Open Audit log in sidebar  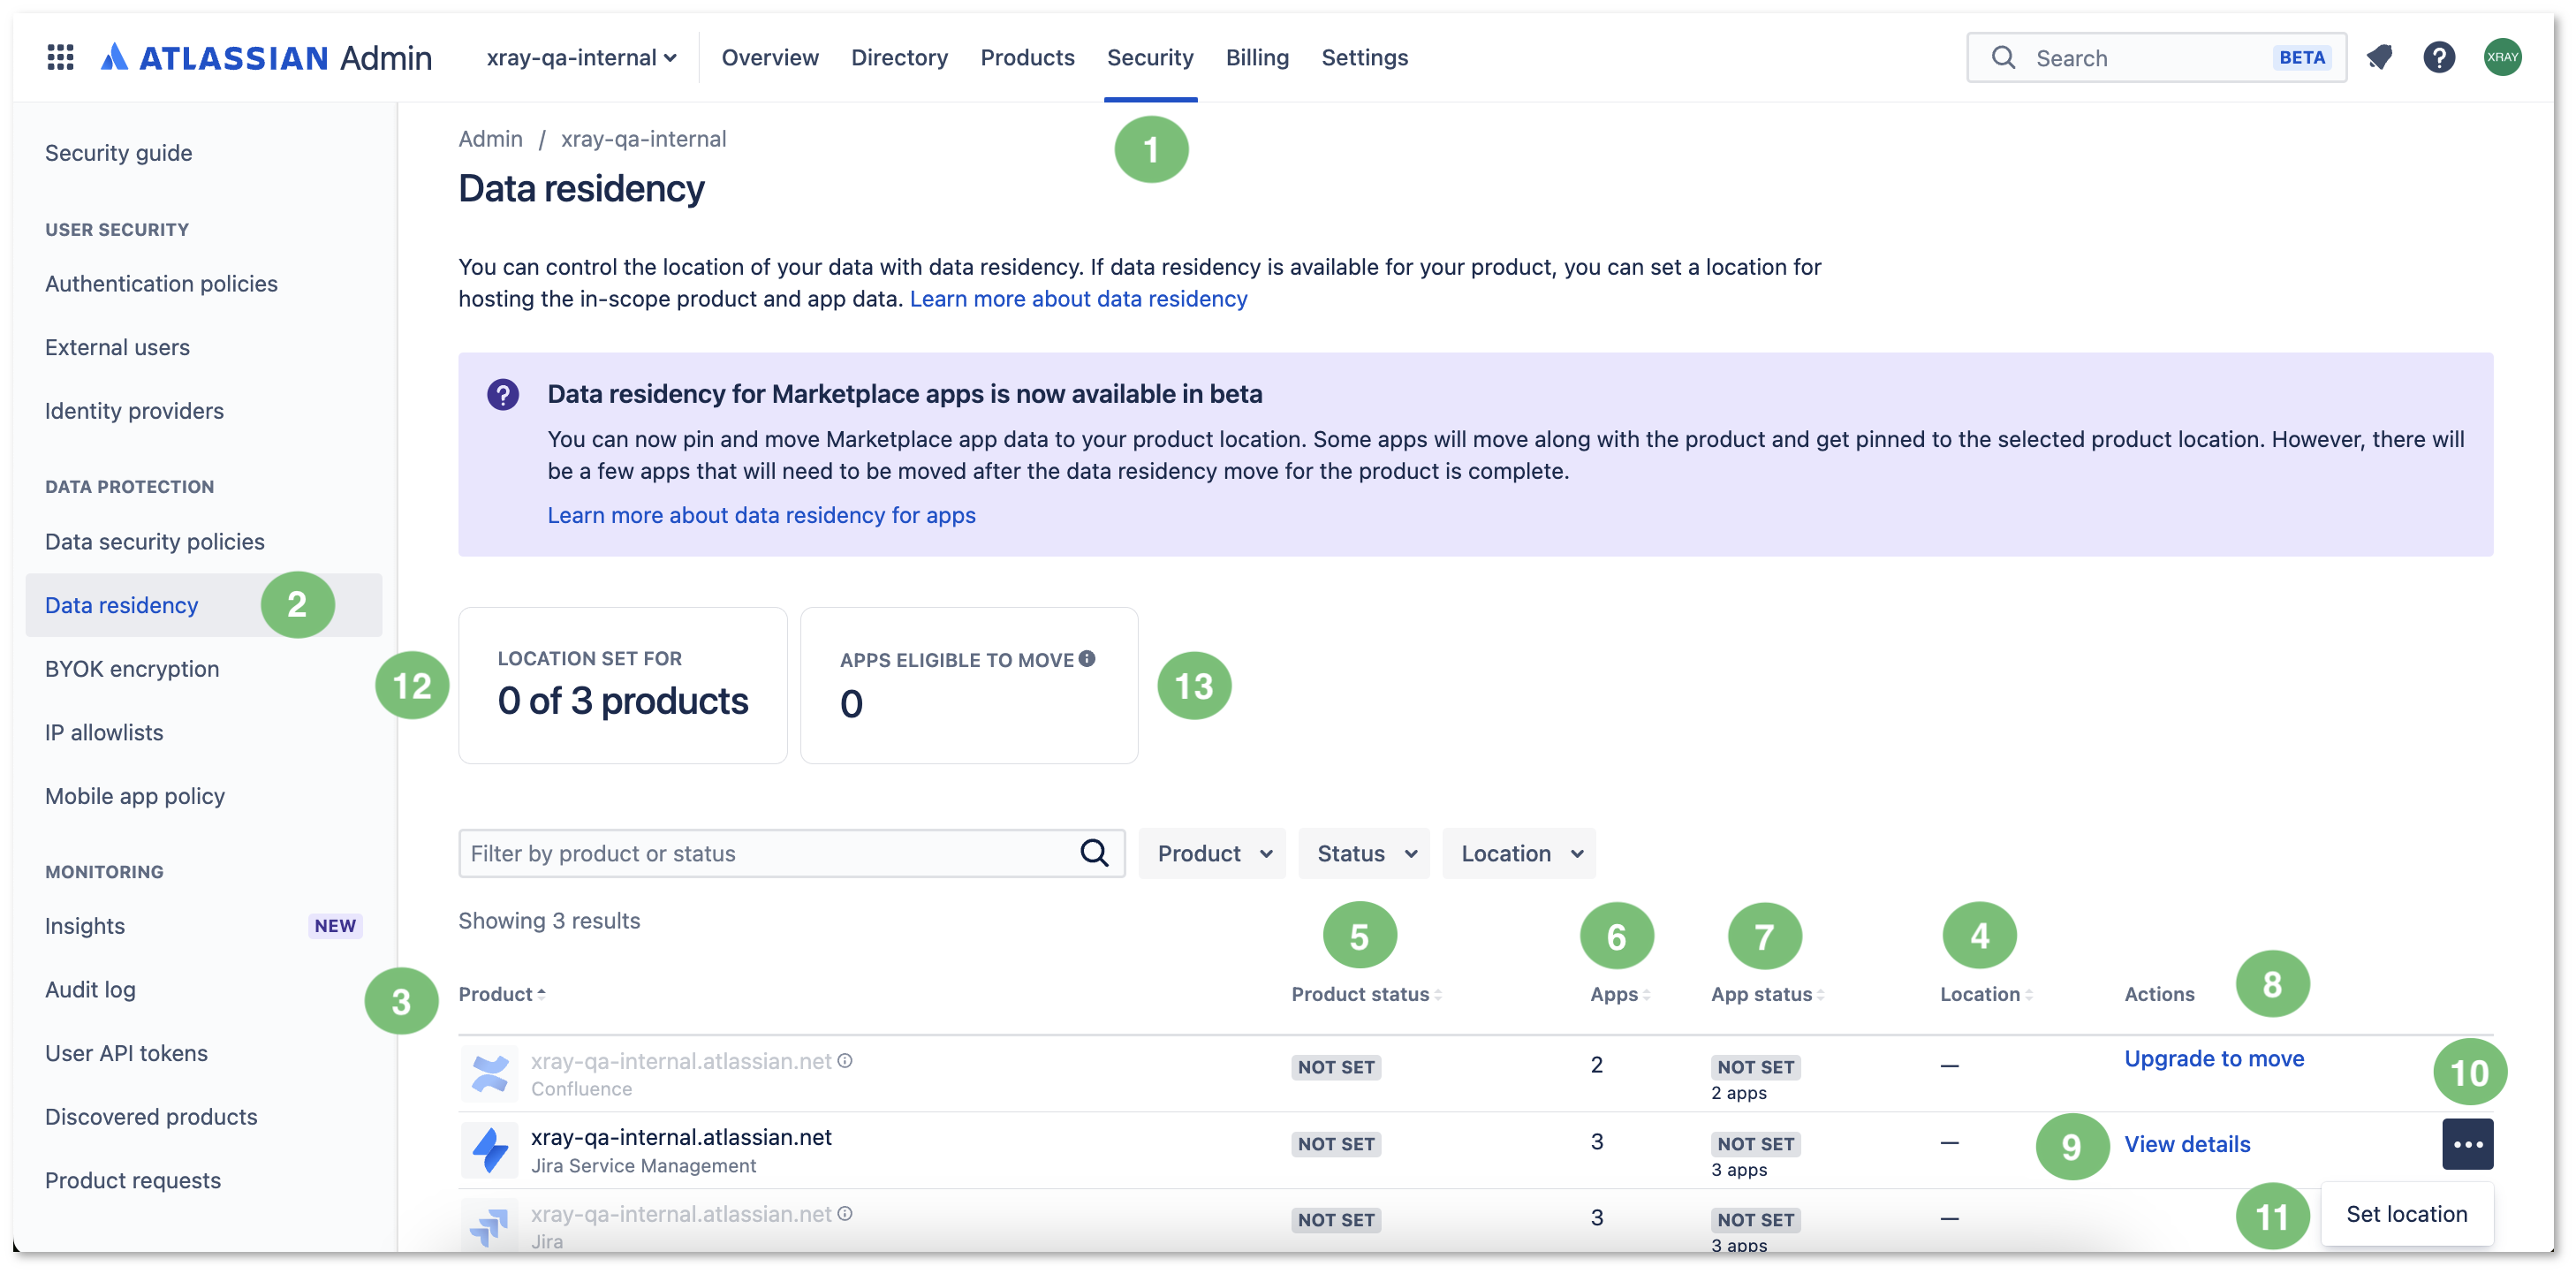pyautogui.click(x=204, y=990)
